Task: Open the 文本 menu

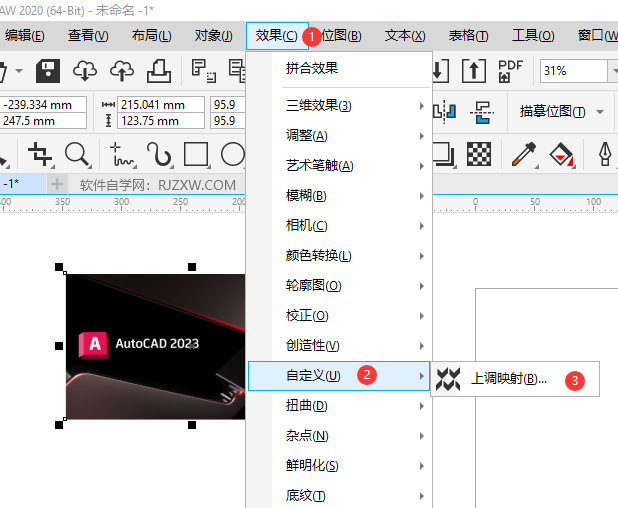Action: 405,36
